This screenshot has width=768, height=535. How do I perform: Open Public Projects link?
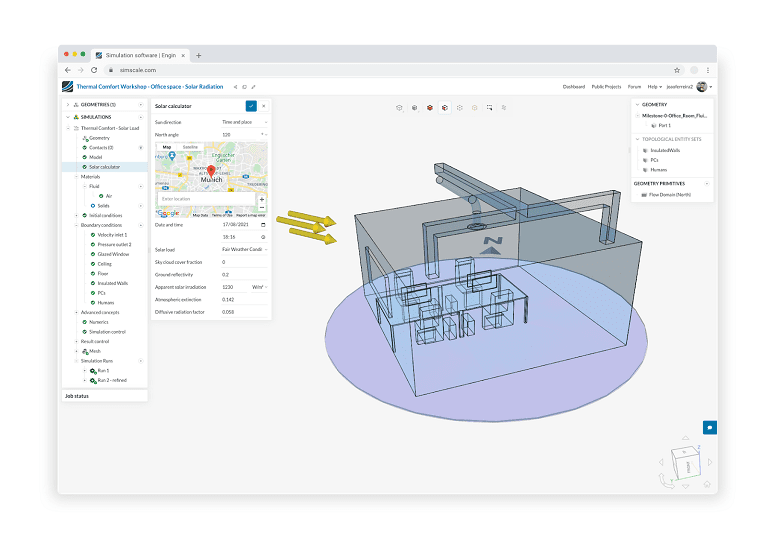point(606,87)
